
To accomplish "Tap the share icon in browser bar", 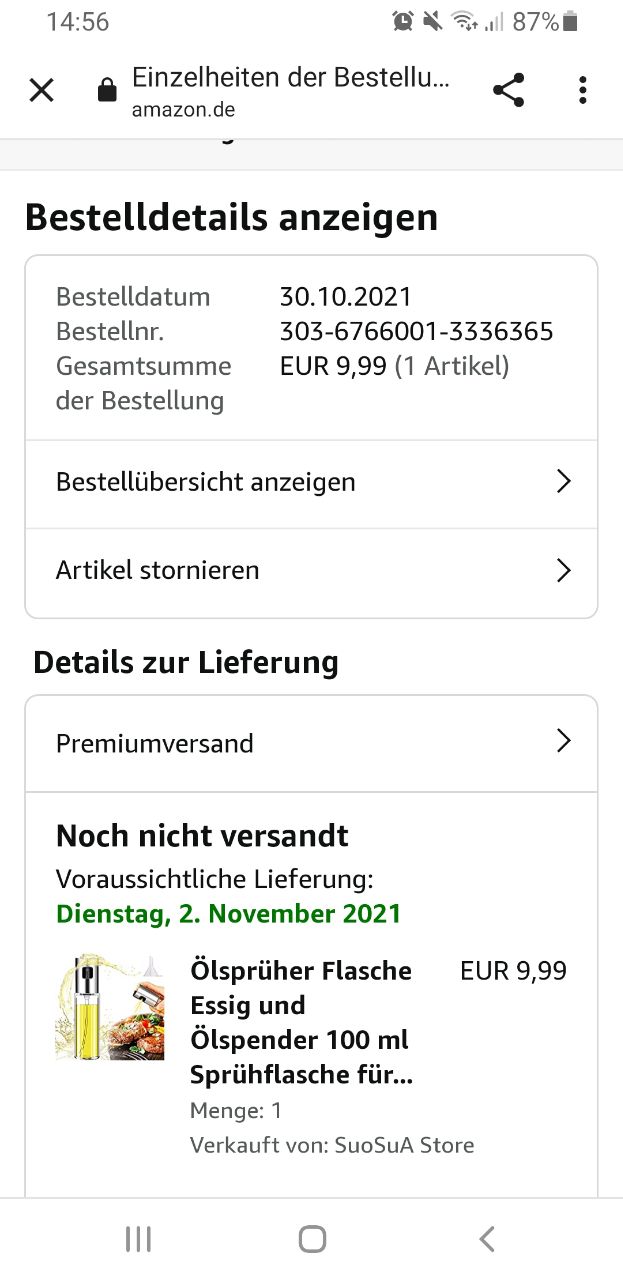I will 509,91.
